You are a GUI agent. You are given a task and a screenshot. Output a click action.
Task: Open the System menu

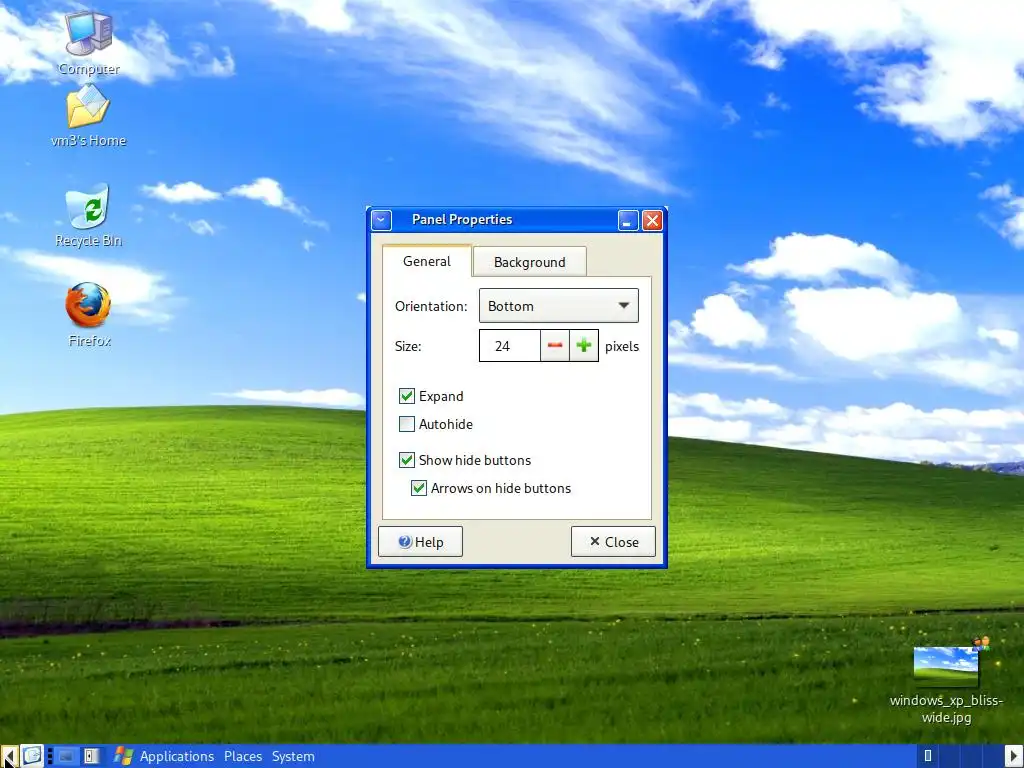point(293,756)
